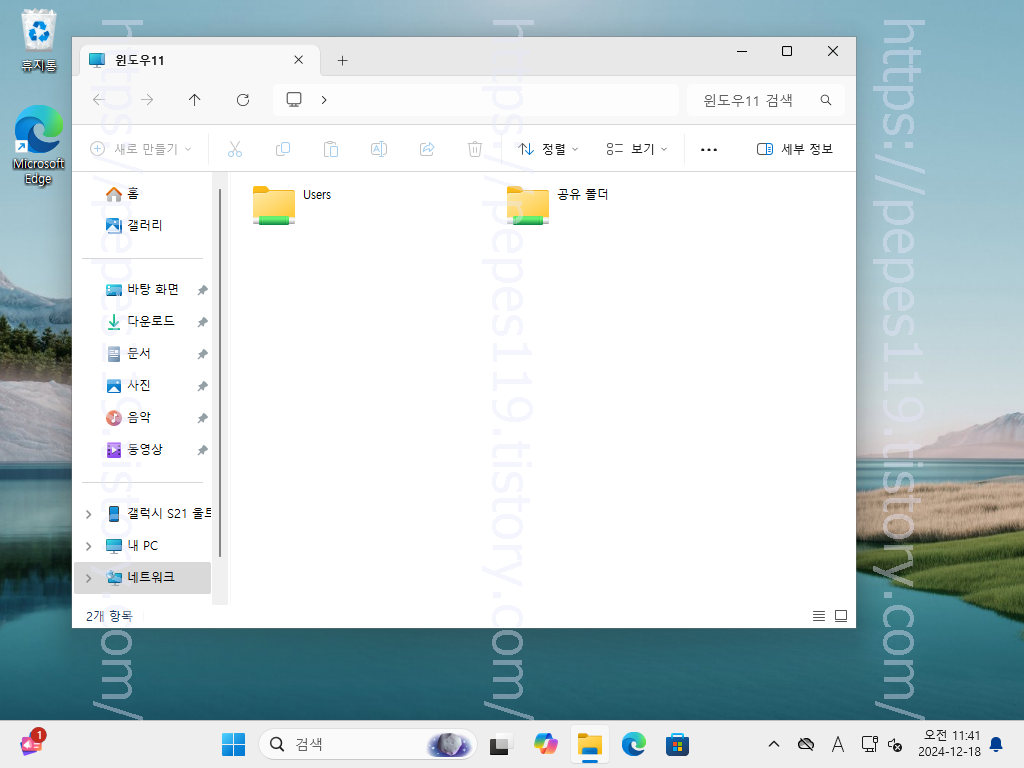
Task: Open the 휴지통 desktop icon
Action: coord(39,40)
